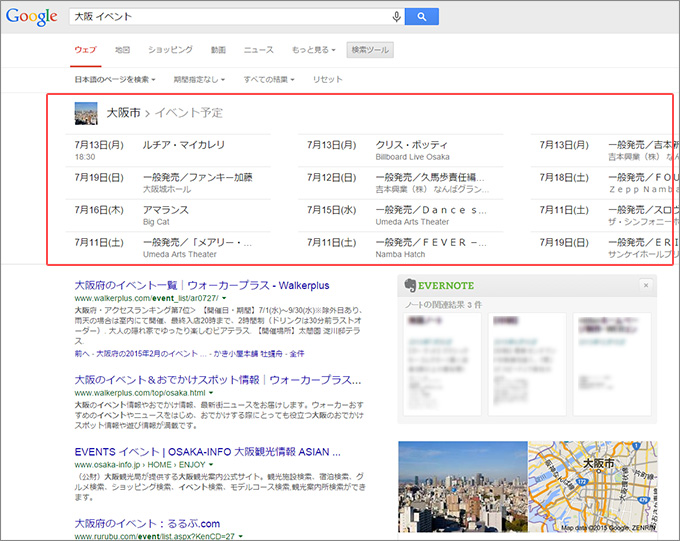The height and width of the screenshot is (541, 680).
Task: Open the 動画 tab
Action: coord(218,50)
